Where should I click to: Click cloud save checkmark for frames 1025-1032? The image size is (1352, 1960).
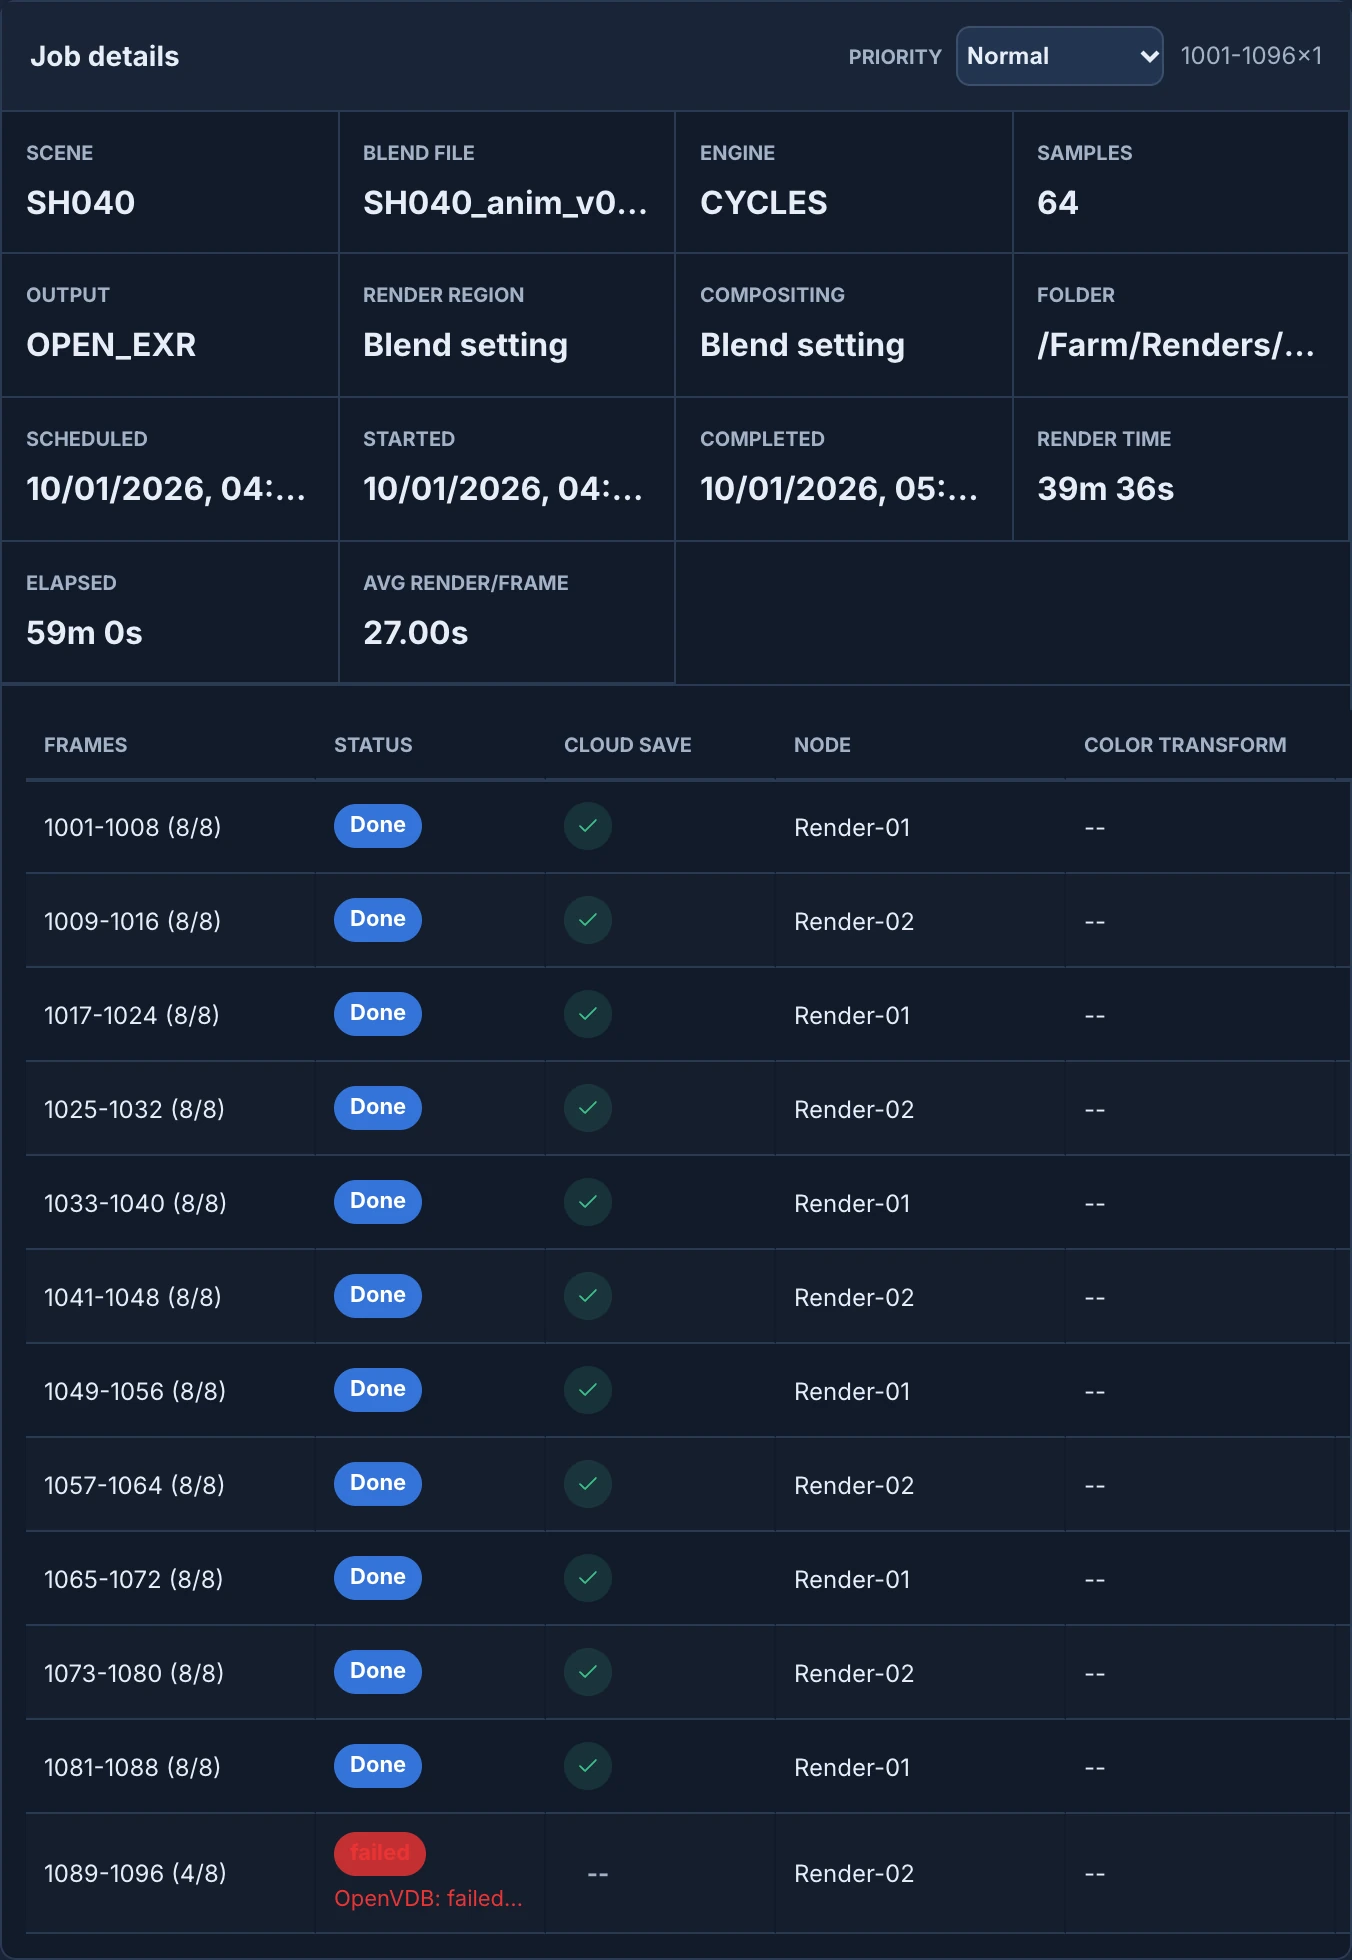point(588,1108)
